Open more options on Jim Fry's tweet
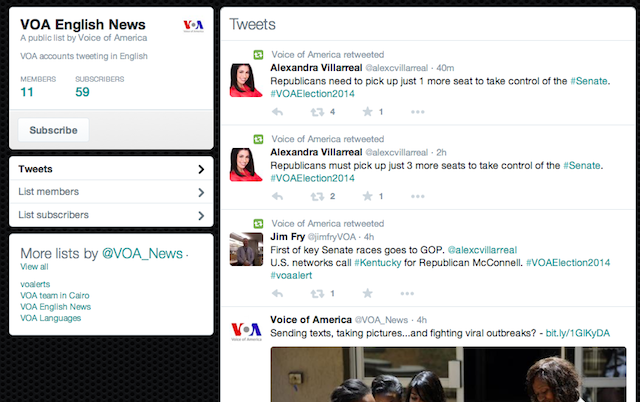640x402 pixels. (407, 293)
